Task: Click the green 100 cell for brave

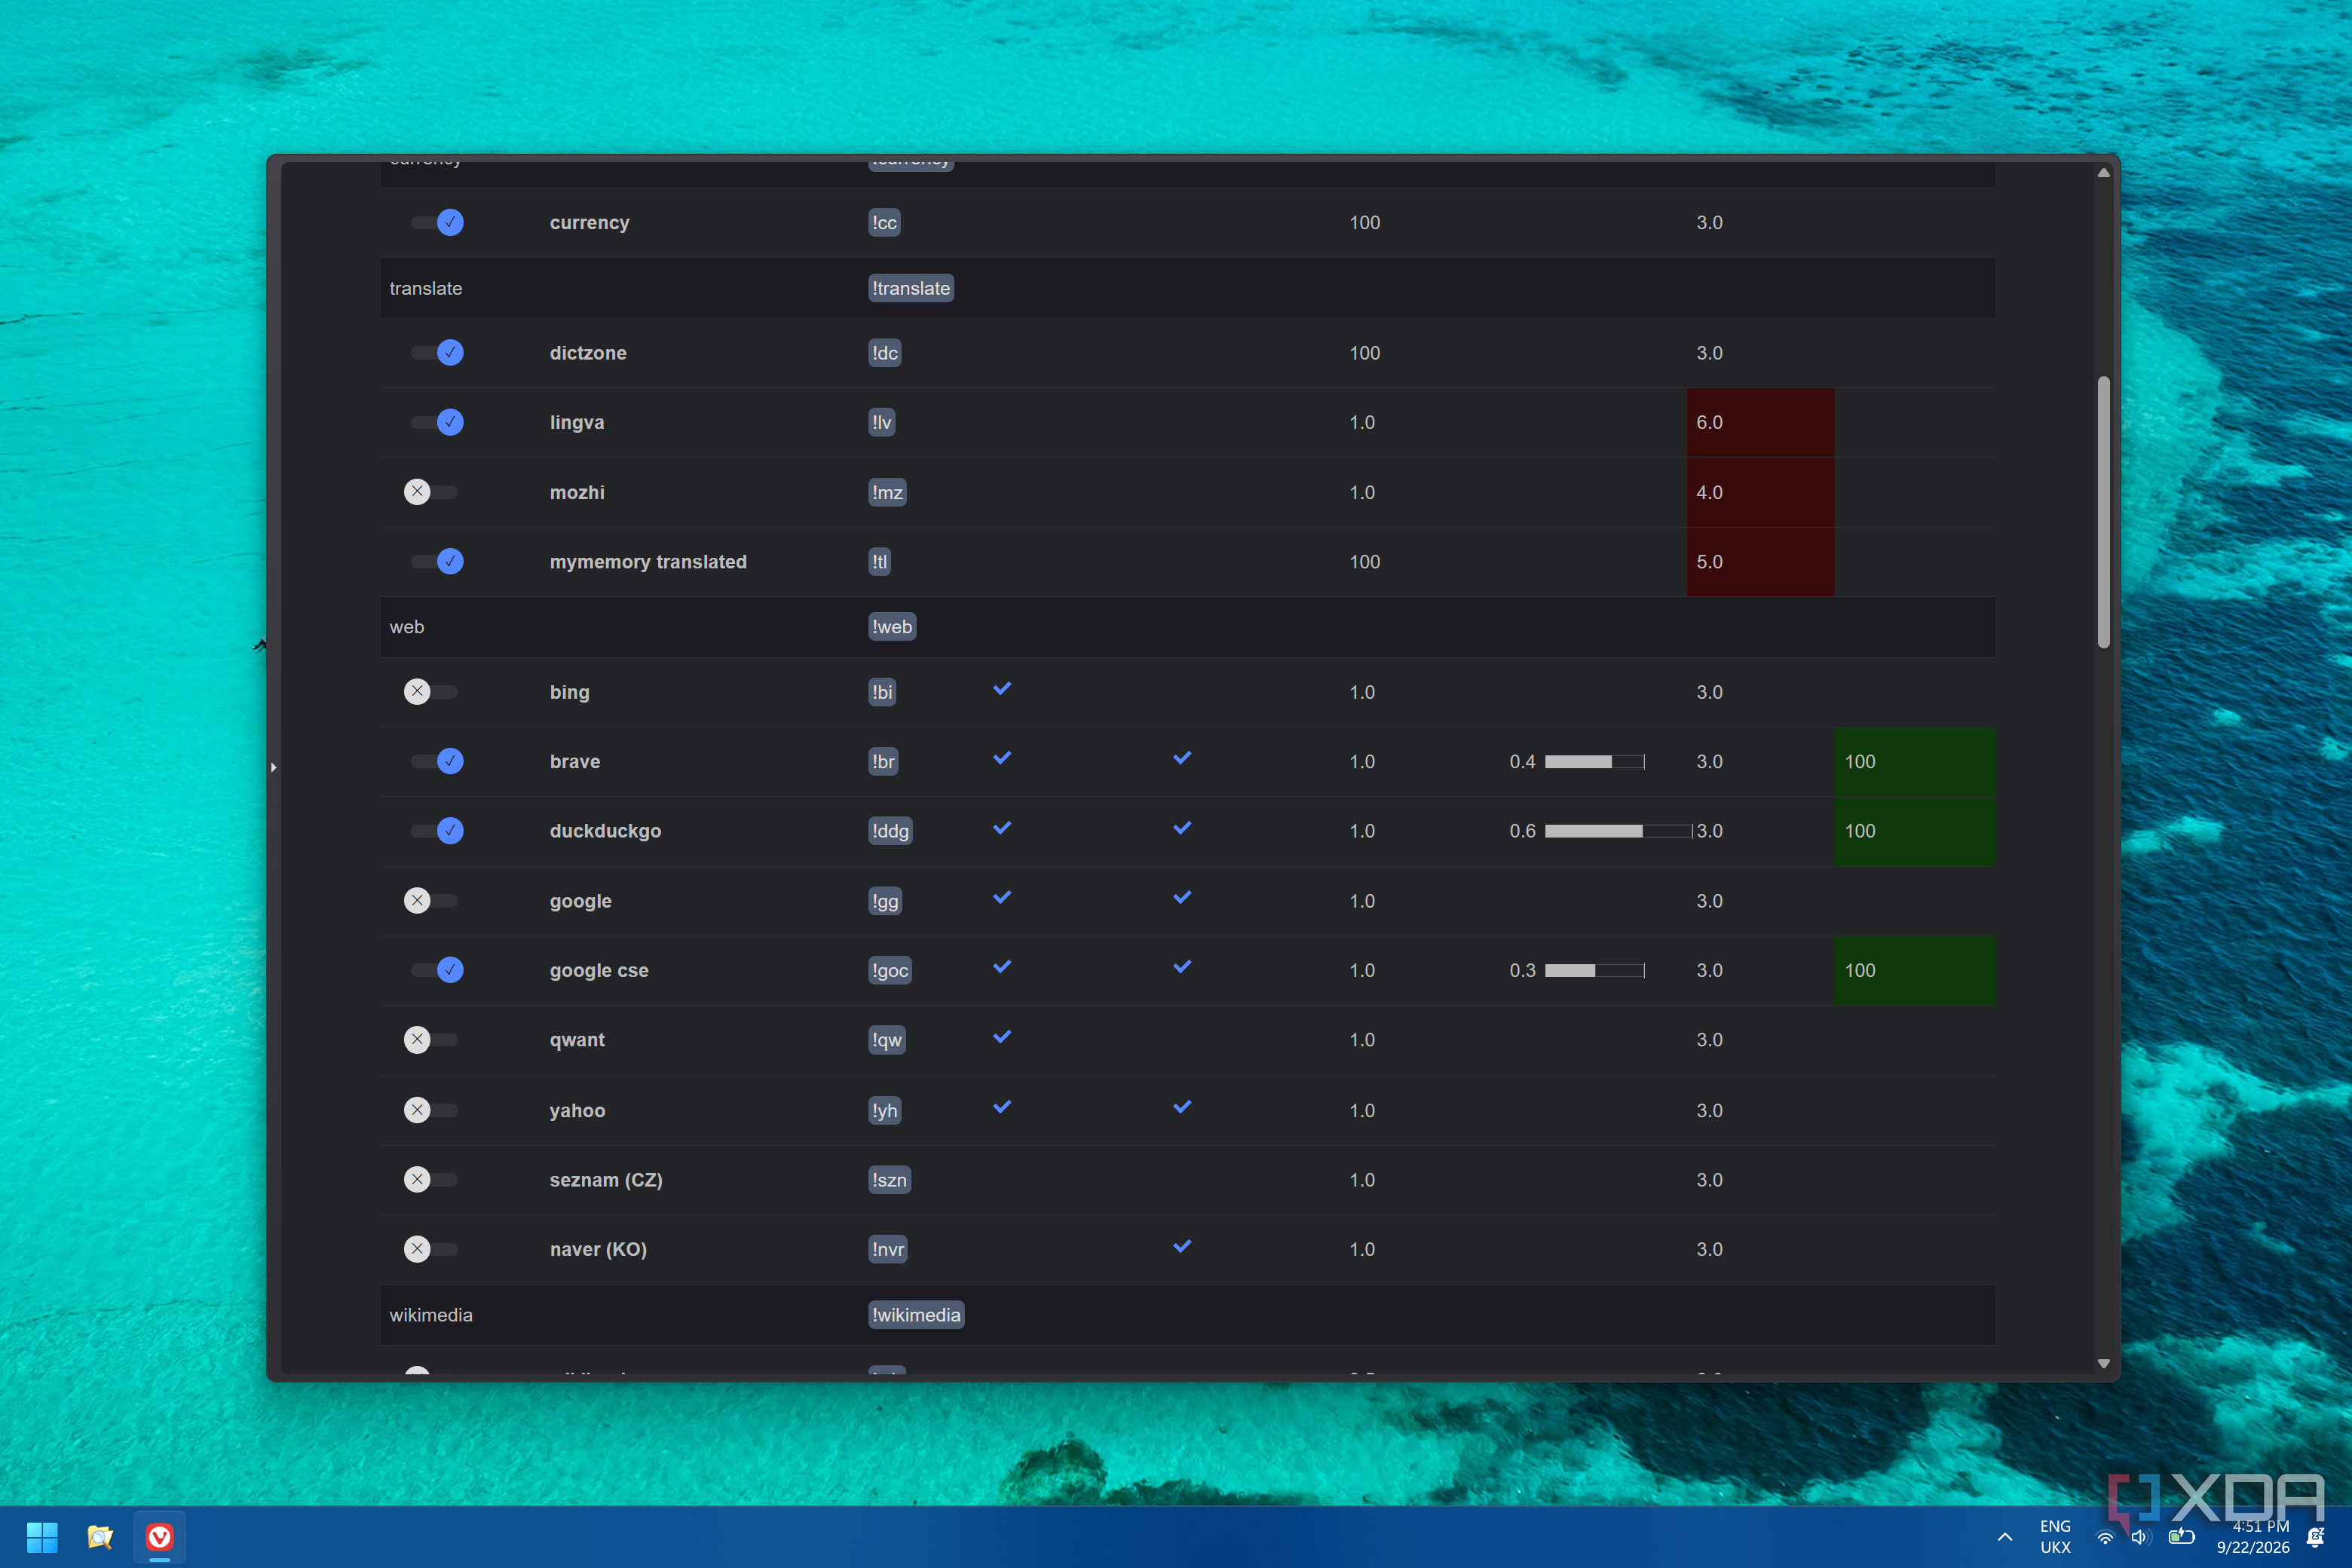Action: 1915,762
